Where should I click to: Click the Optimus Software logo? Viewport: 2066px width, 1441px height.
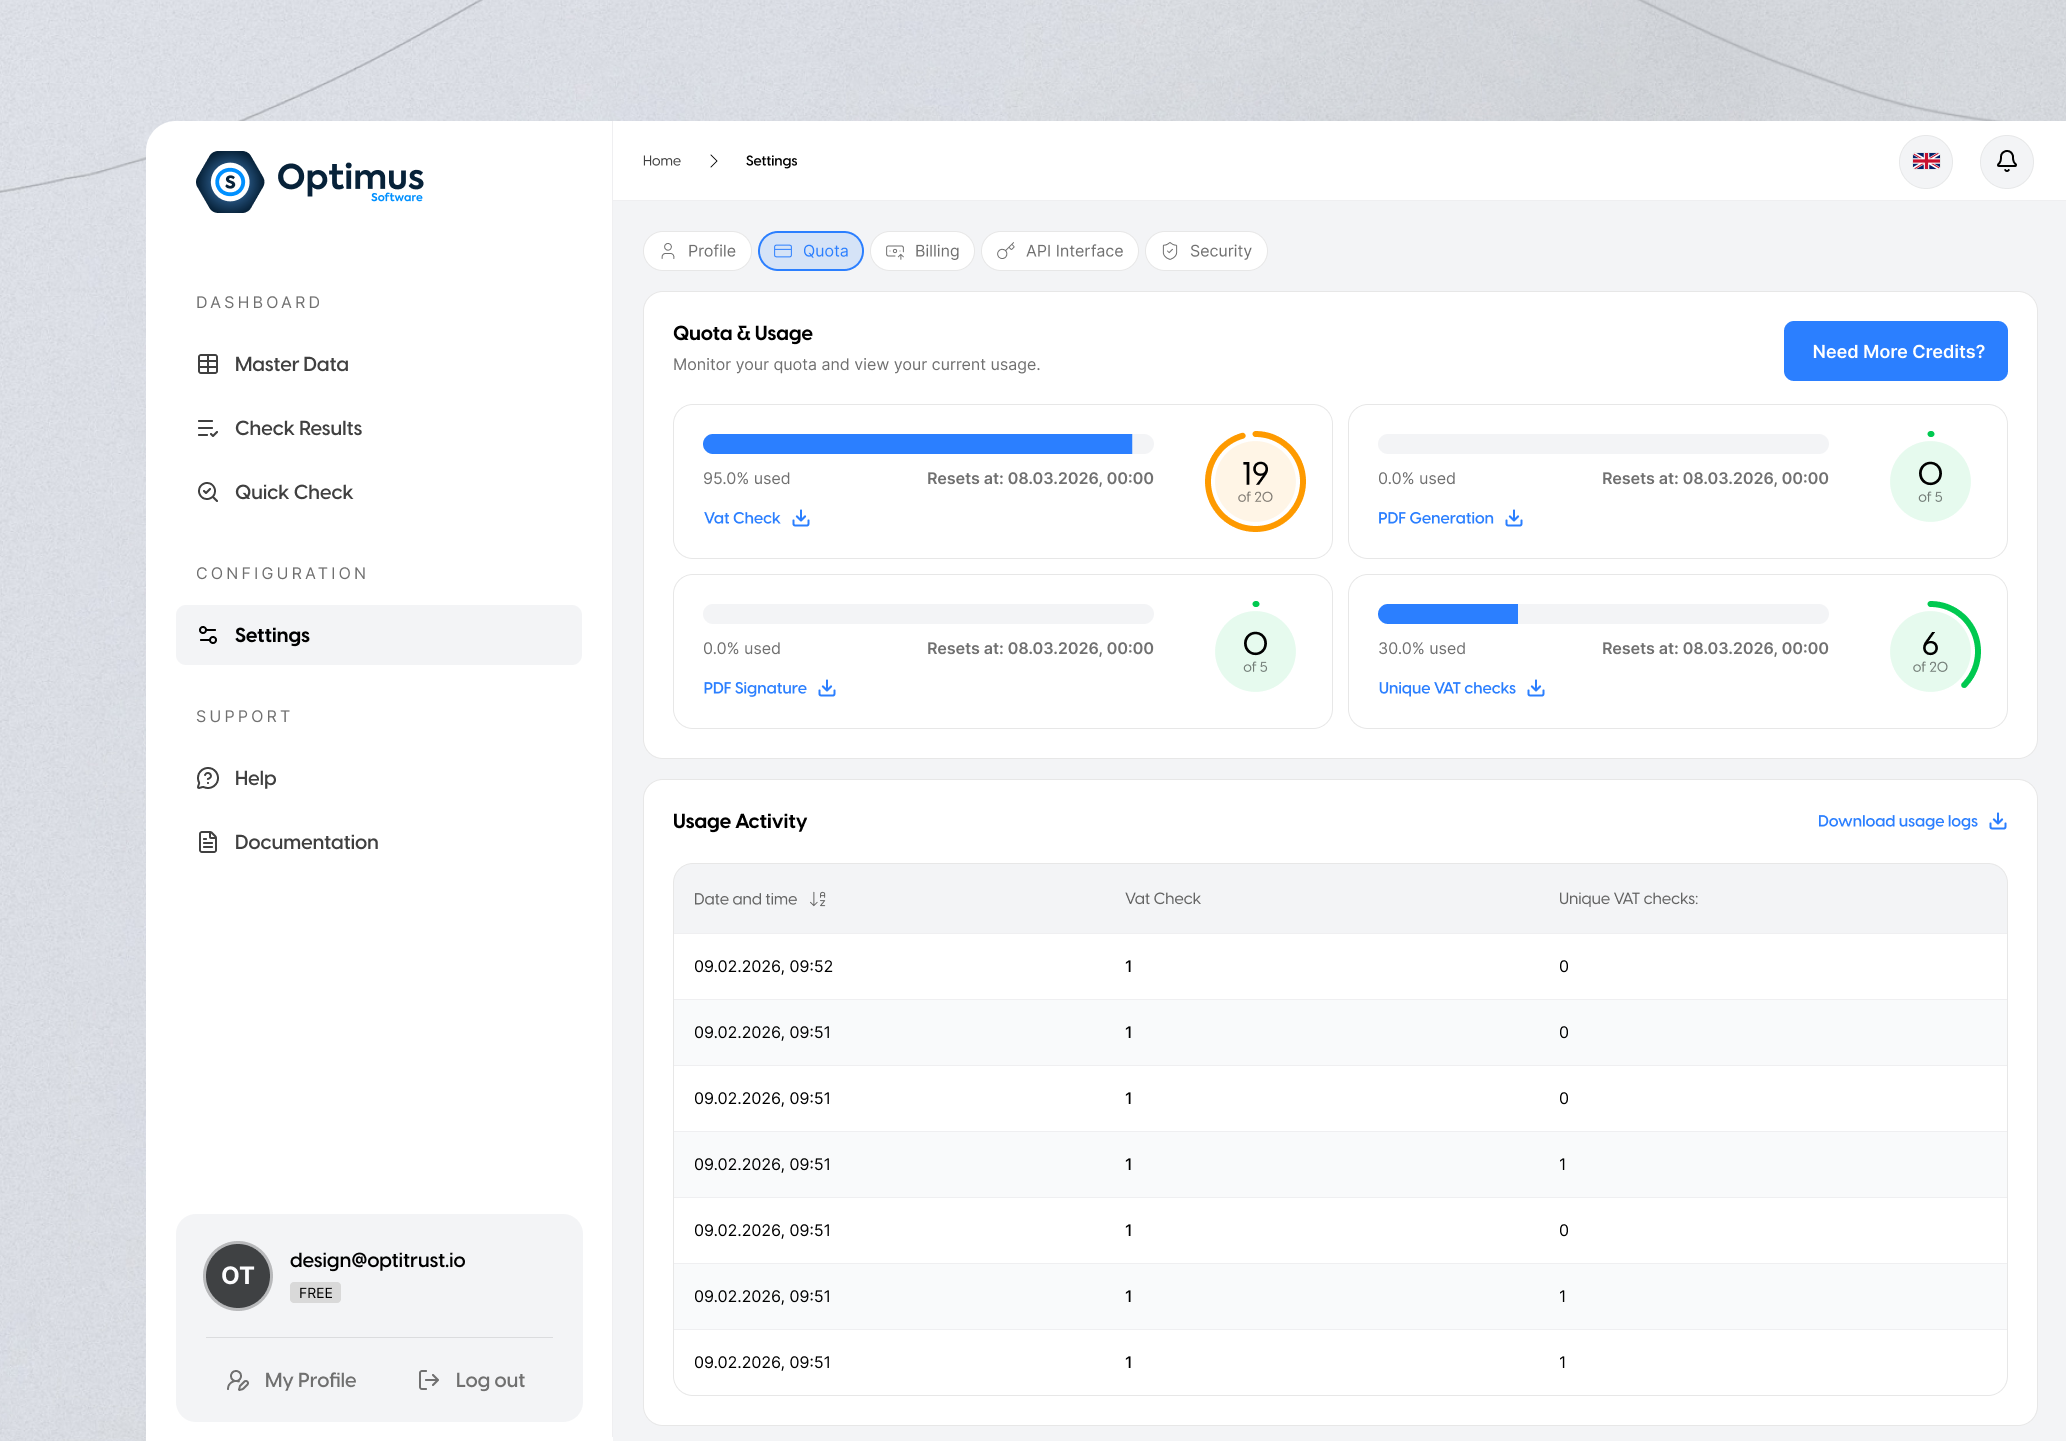click(x=309, y=181)
